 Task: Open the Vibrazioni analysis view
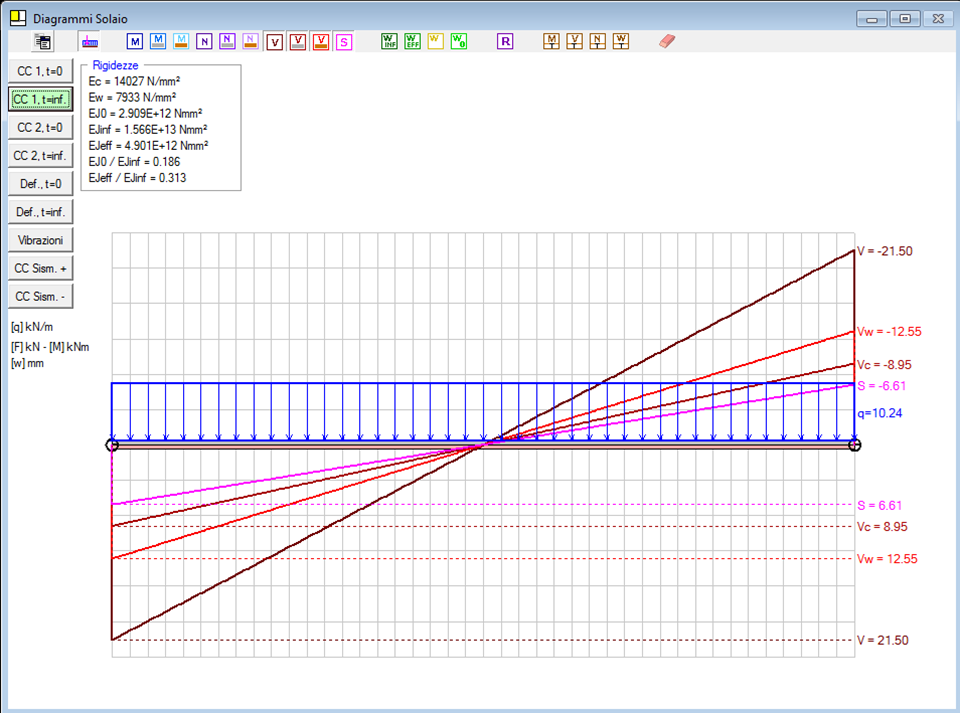[x=40, y=241]
